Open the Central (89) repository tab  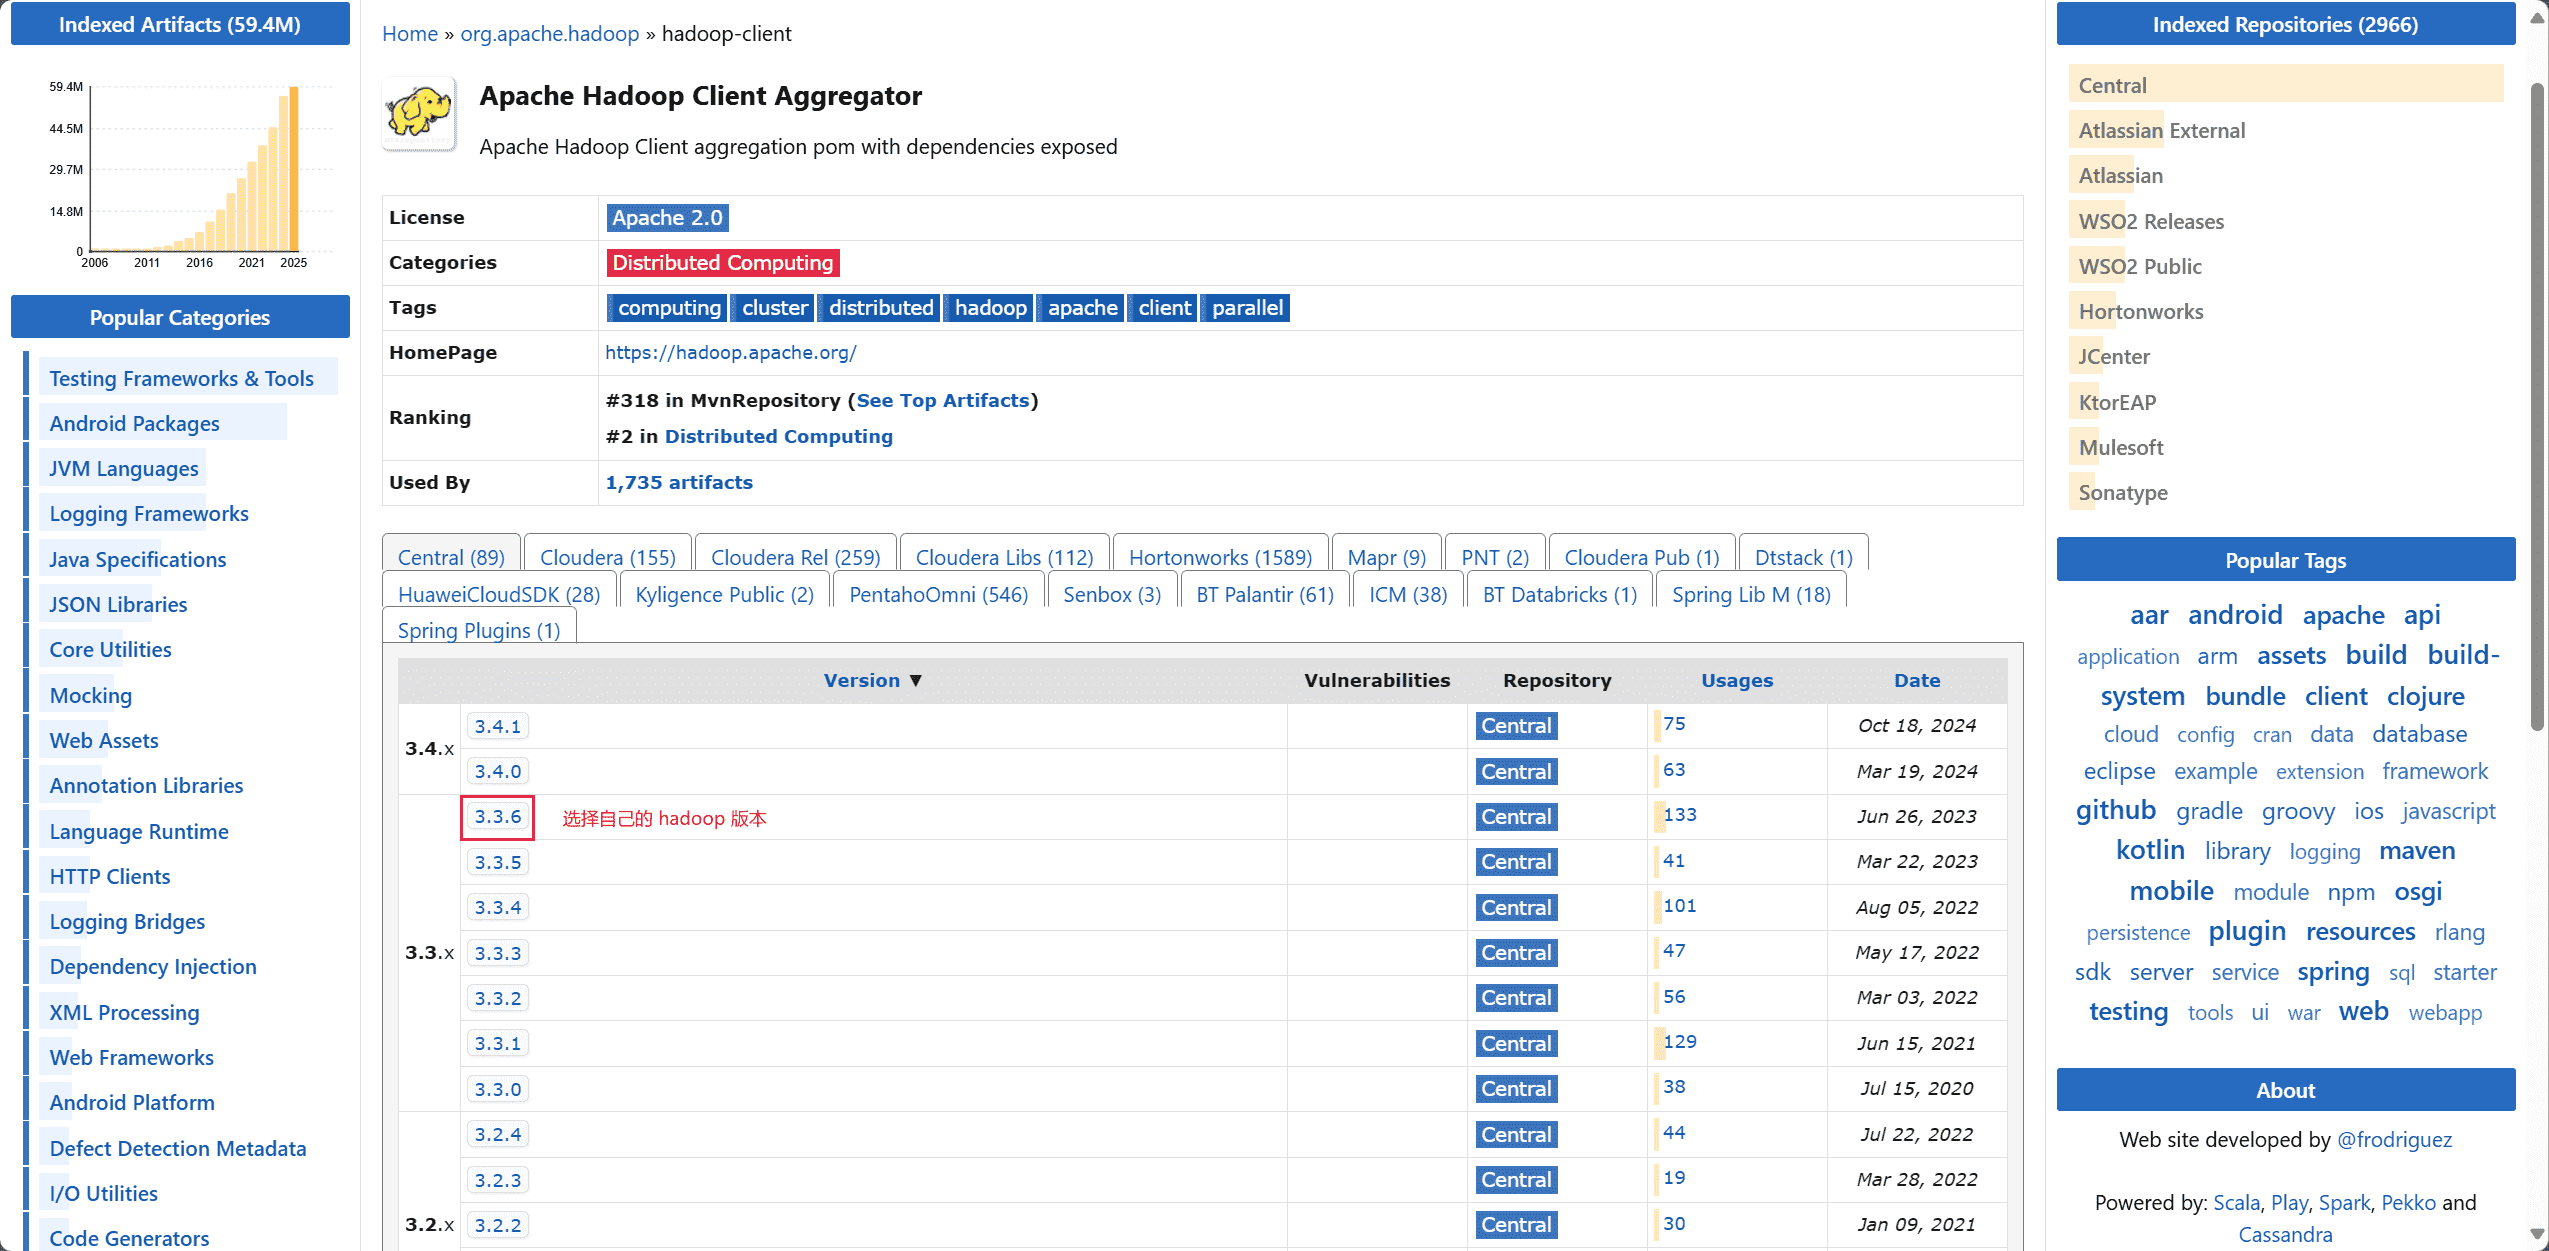click(451, 557)
